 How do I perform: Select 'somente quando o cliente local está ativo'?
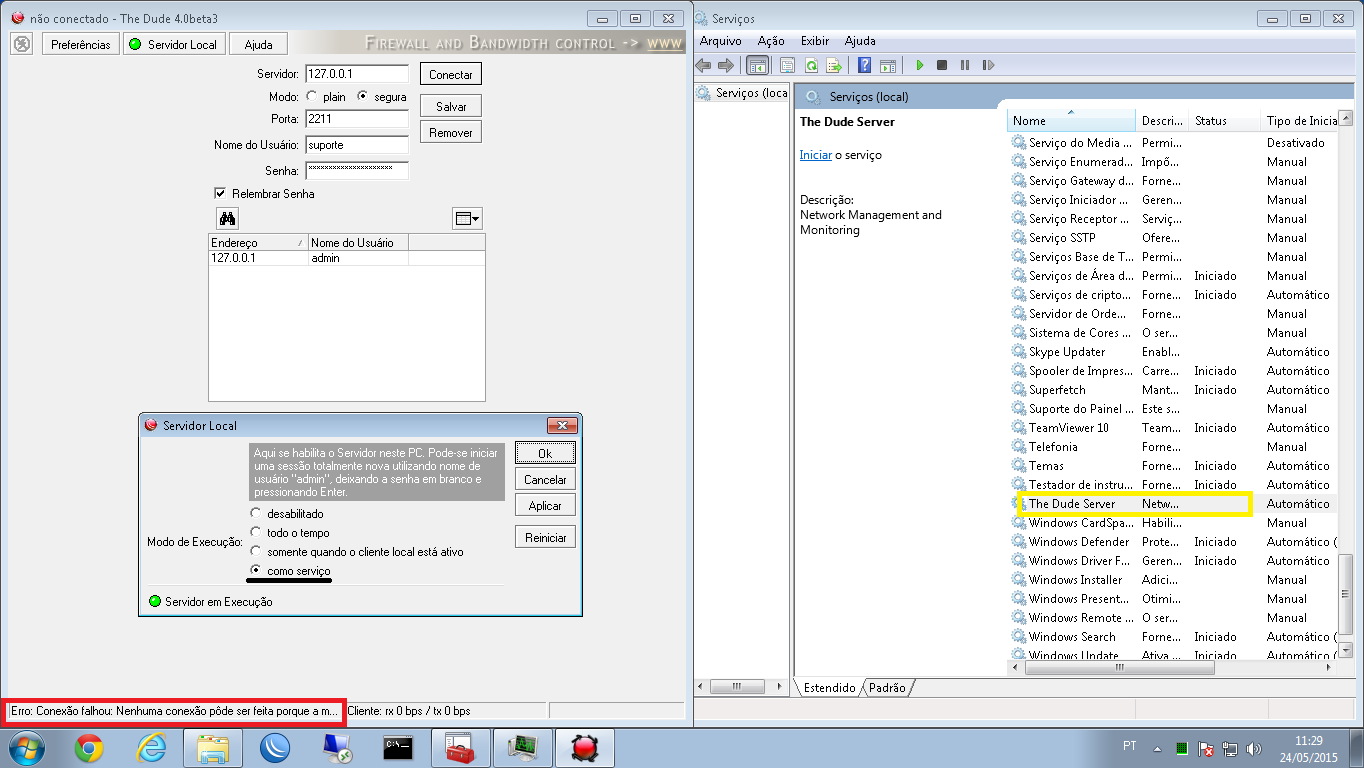pos(256,551)
